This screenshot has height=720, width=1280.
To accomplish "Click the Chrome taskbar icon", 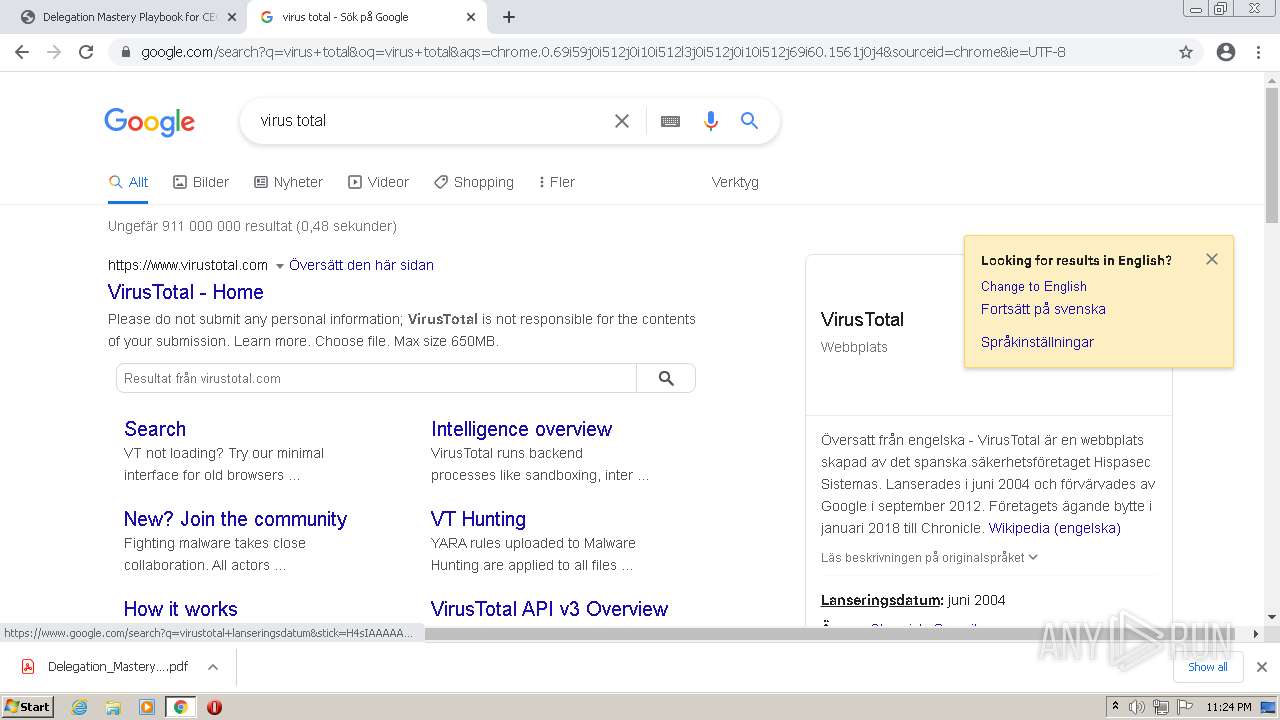I will click(181, 707).
